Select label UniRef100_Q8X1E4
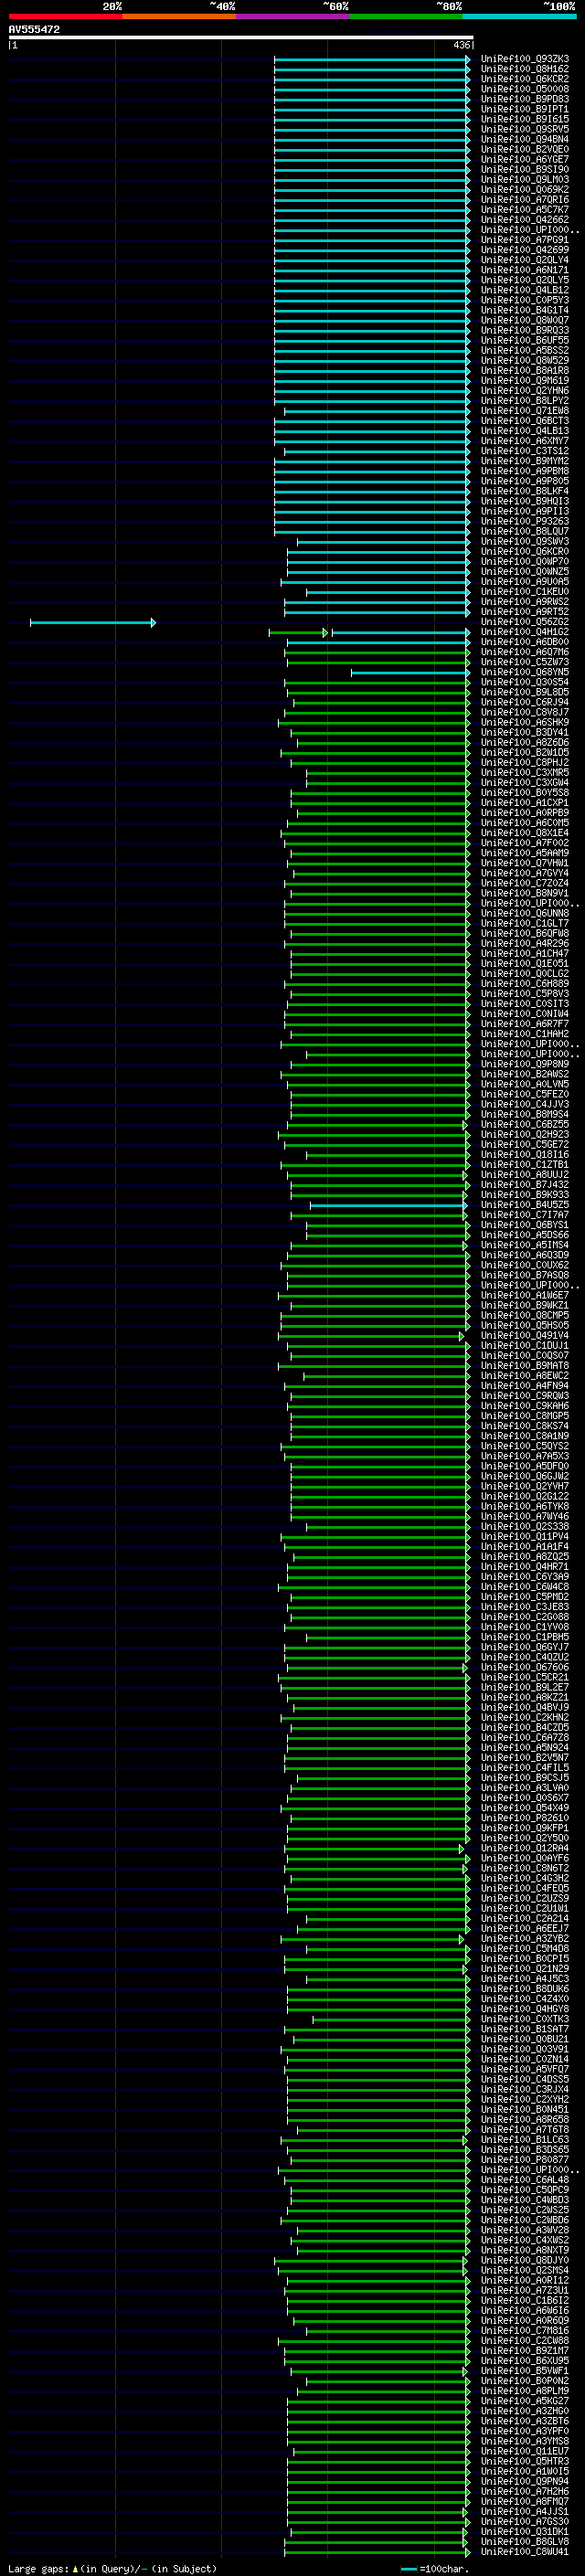 tap(524, 833)
